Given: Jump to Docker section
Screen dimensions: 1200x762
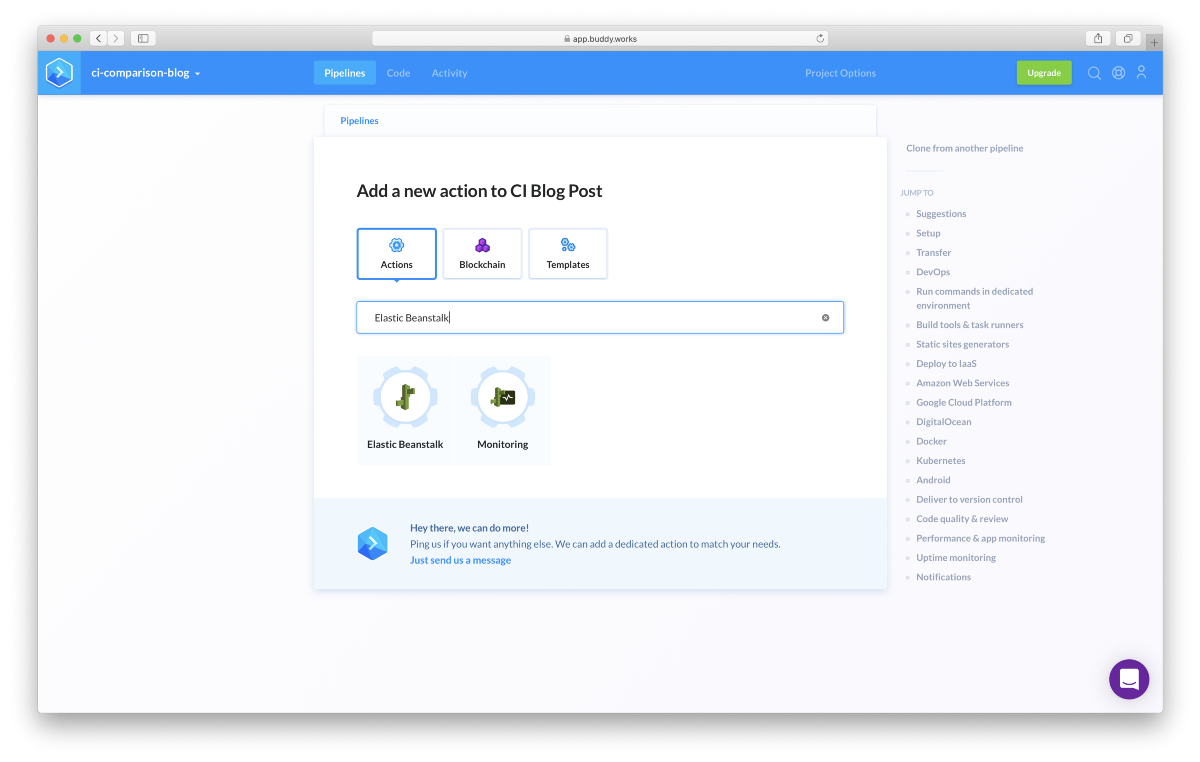Looking at the screenshot, I should click(931, 441).
